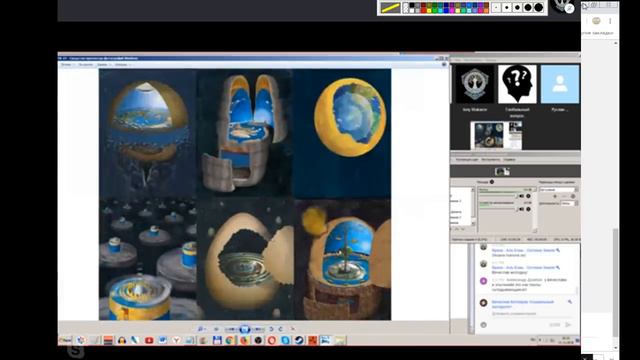Pick the red color swatch
The width and height of the screenshot is (640, 360).
(424, 11)
